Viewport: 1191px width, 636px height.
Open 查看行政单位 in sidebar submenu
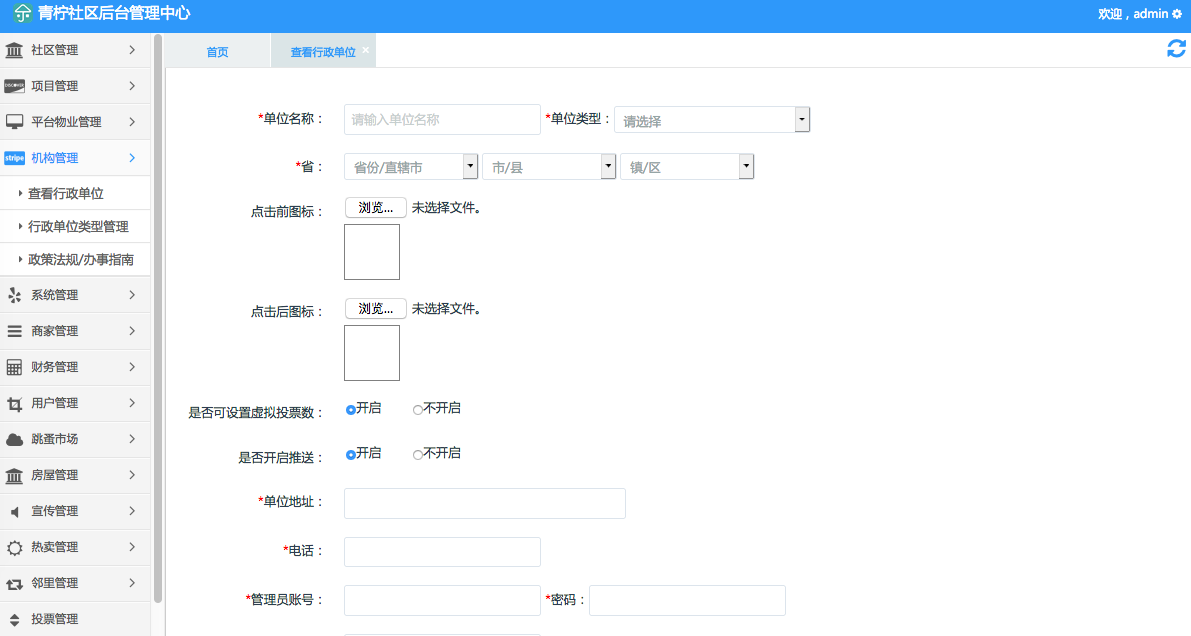point(75,194)
